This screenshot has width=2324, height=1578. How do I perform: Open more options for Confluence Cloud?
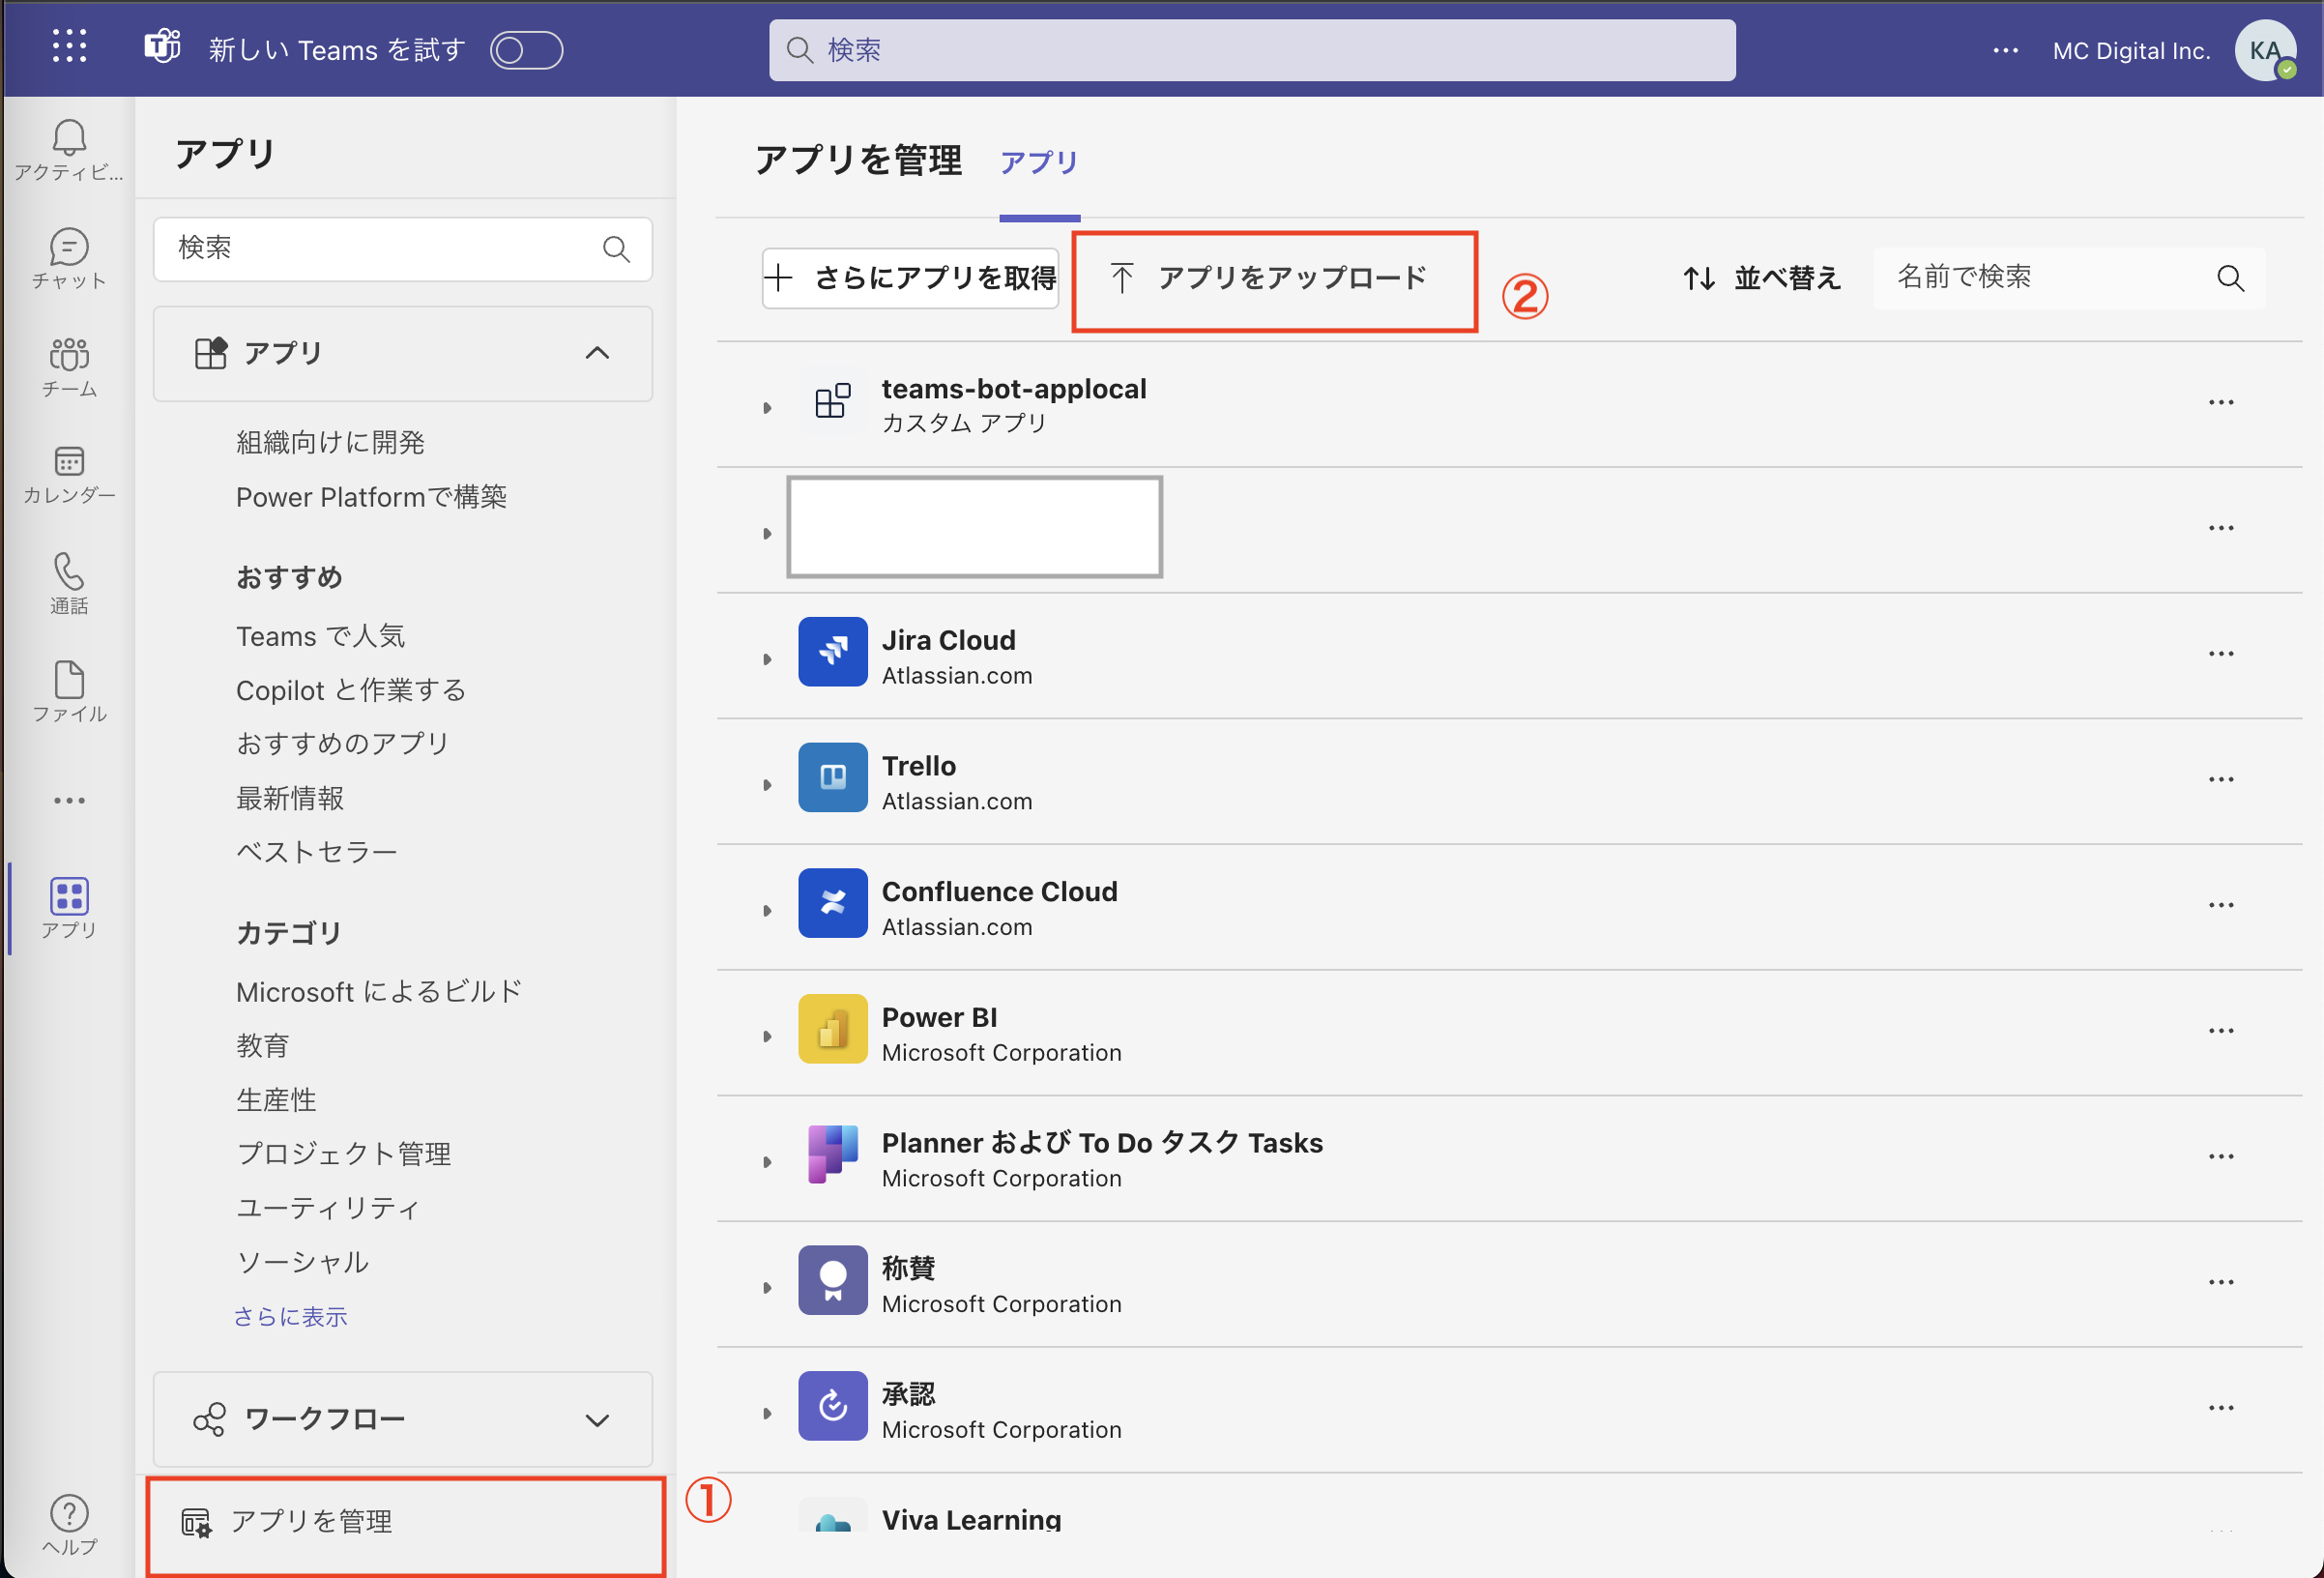click(2221, 905)
